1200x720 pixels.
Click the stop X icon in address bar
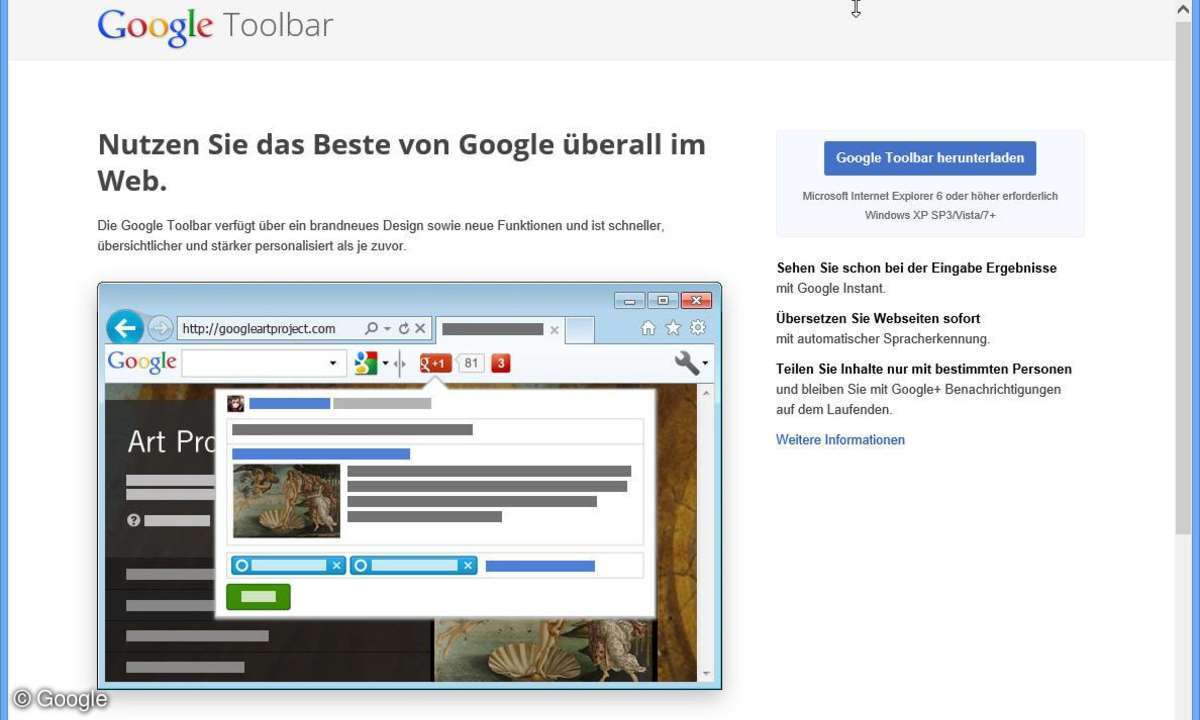pyautogui.click(x=420, y=328)
